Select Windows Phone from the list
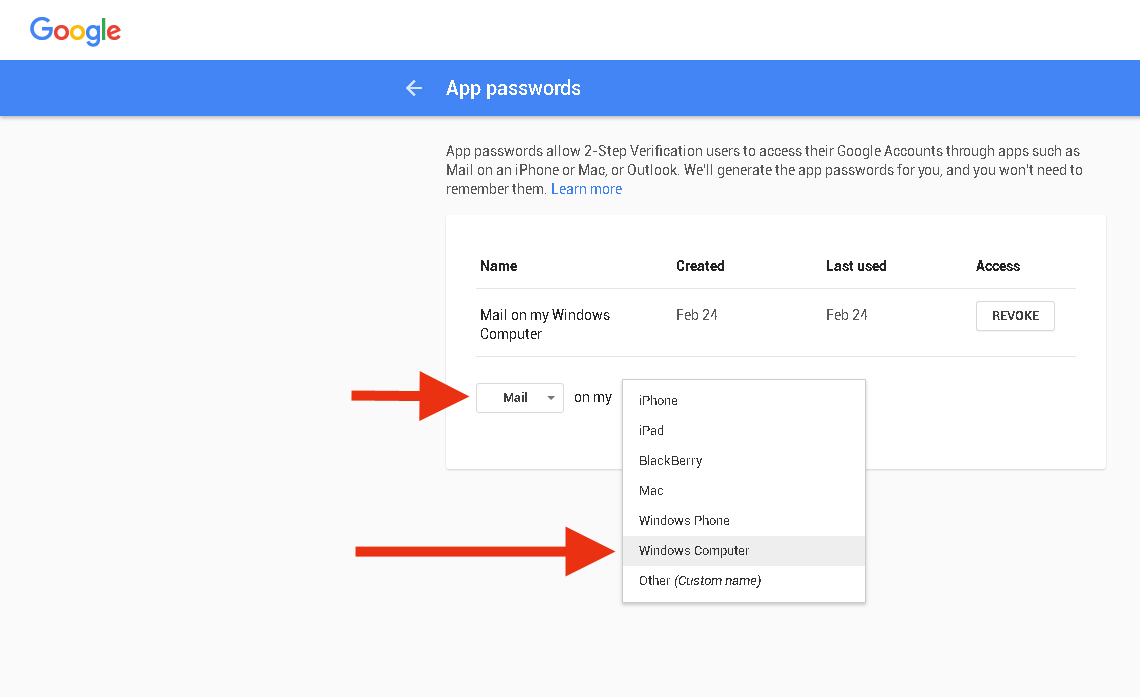 (684, 520)
